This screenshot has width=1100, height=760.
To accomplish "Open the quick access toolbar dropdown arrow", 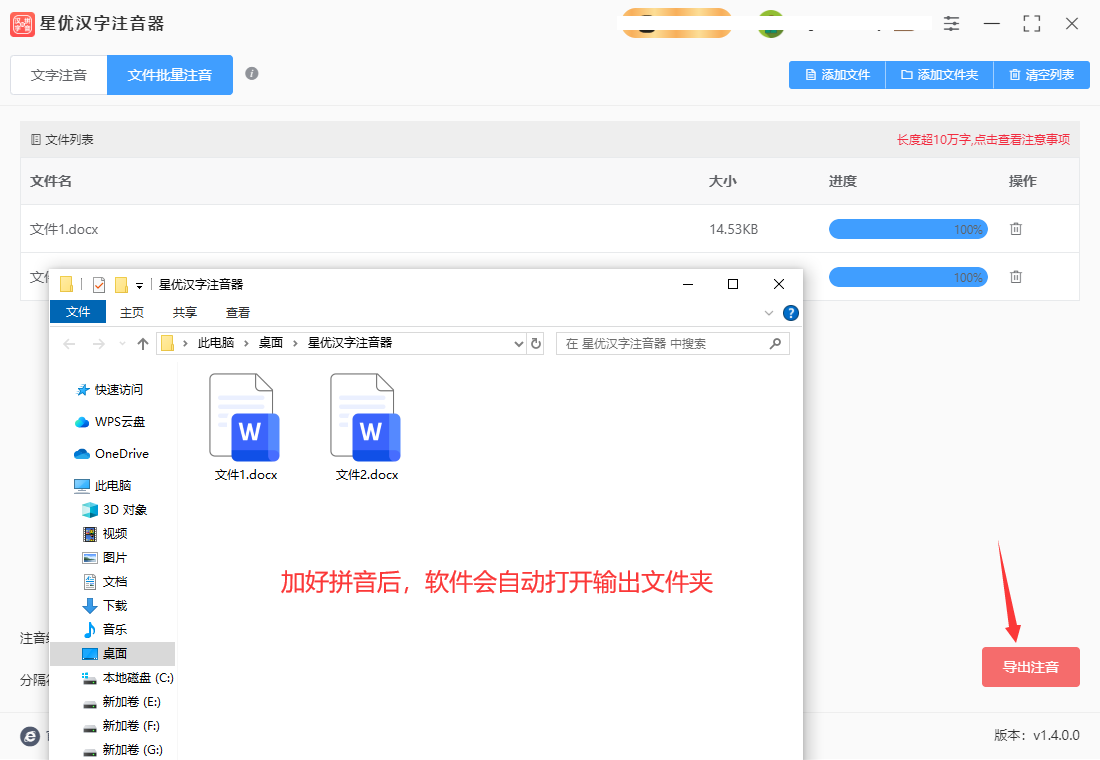I will coord(140,286).
